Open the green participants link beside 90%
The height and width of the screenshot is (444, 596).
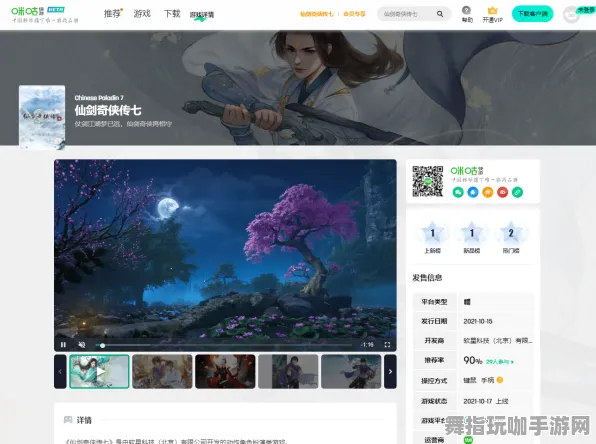(x=499, y=362)
